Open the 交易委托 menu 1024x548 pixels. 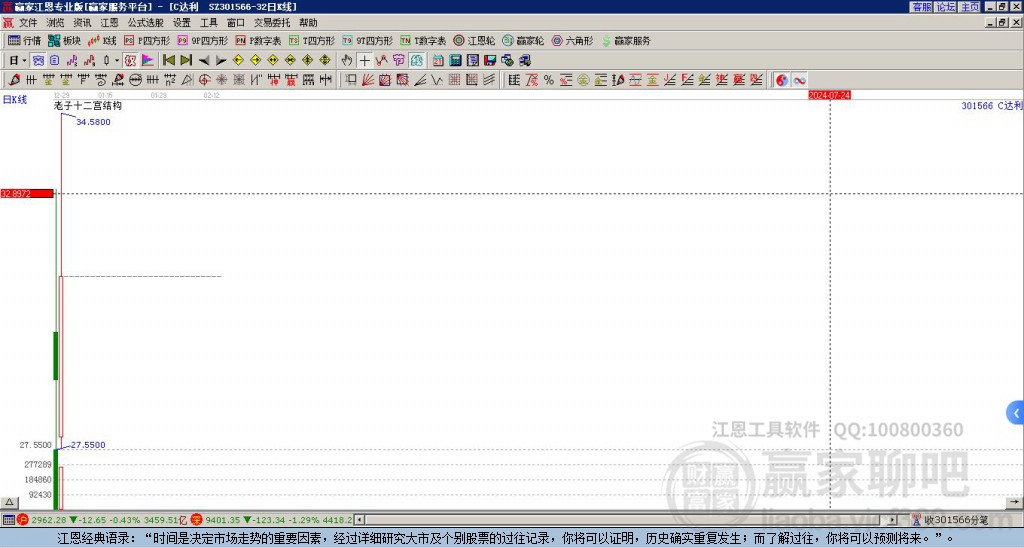pos(272,23)
